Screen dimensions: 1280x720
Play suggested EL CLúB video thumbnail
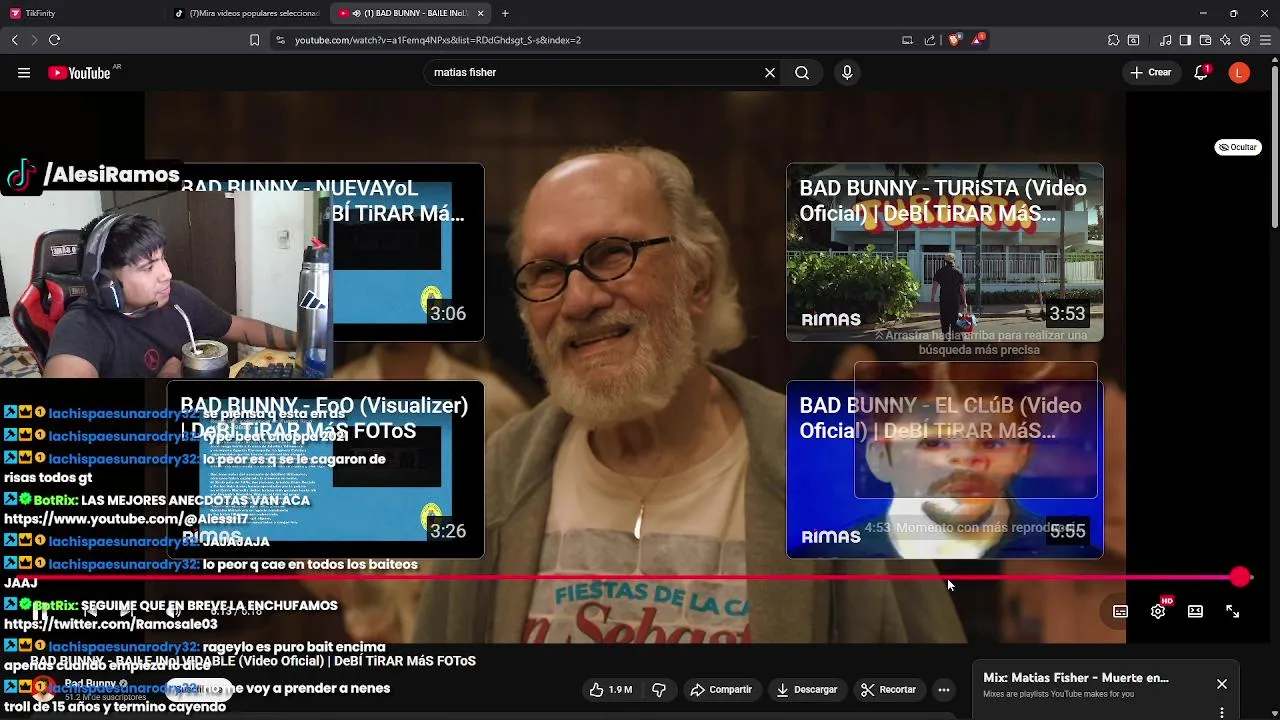(945, 469)
